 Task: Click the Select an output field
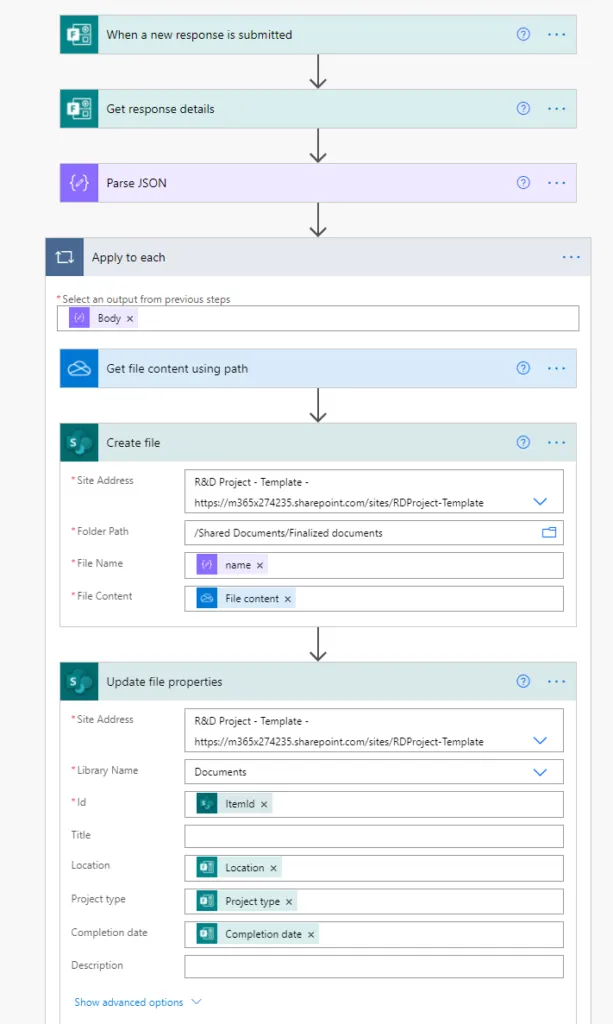tap(318, 319)
